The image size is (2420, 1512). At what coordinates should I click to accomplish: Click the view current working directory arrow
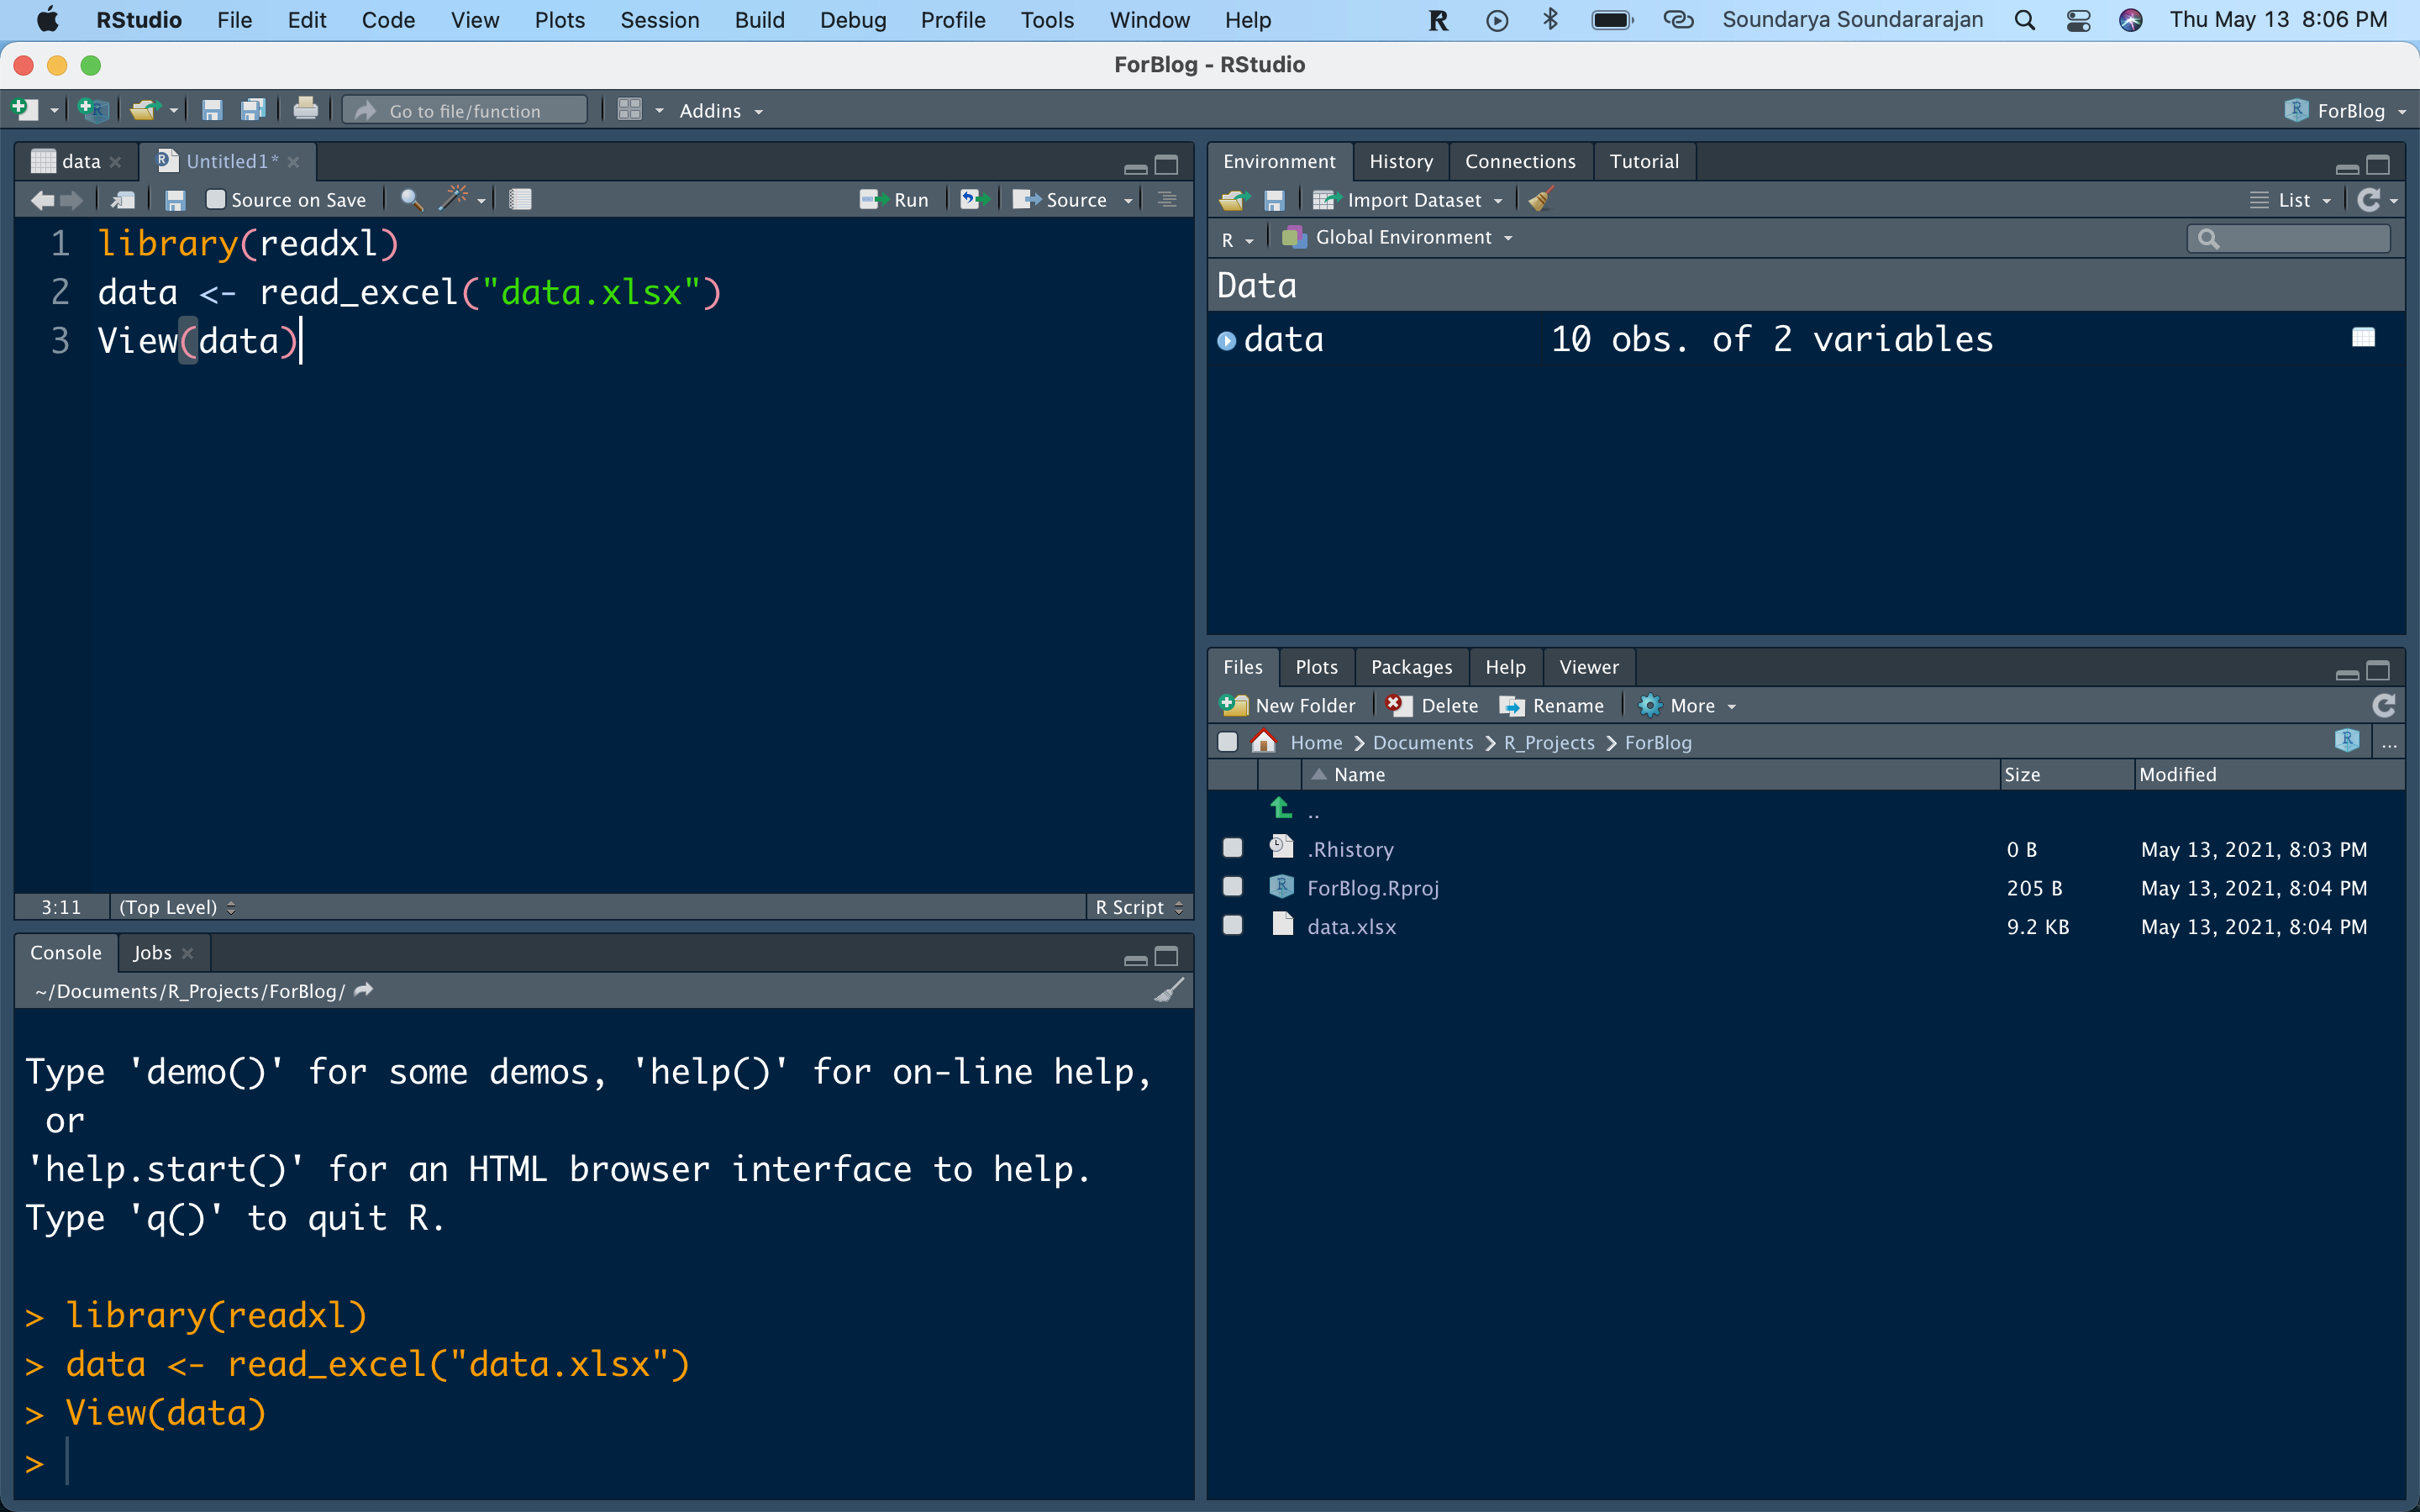[x=364, y=990]
